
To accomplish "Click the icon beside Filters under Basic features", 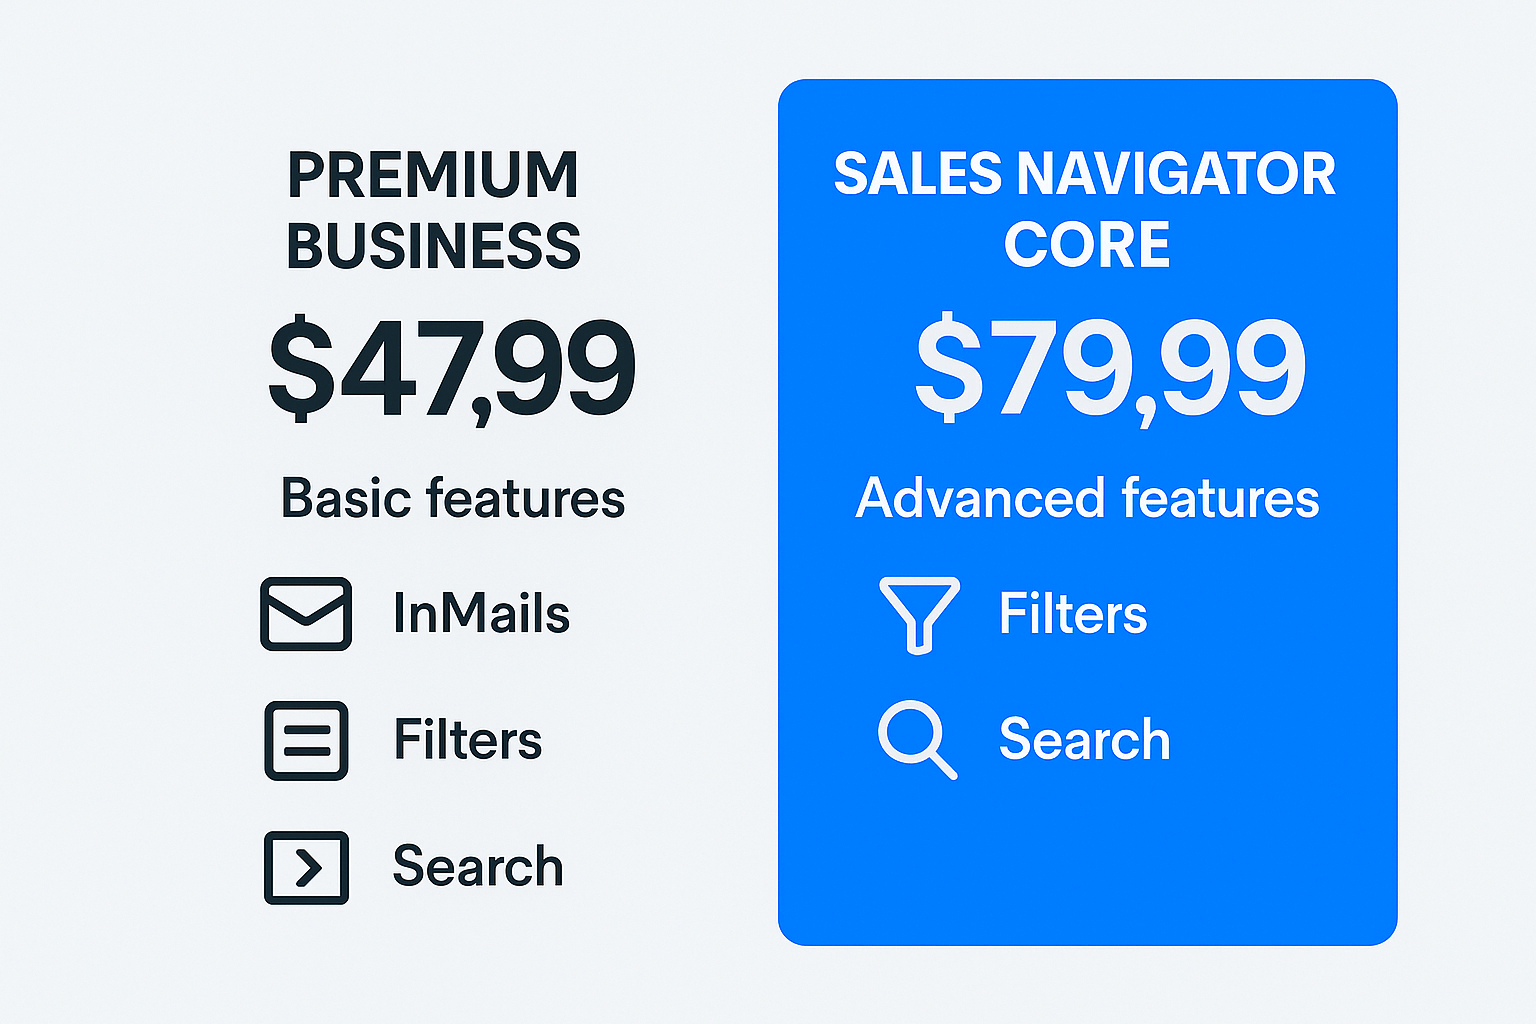I will click(306, 741).
